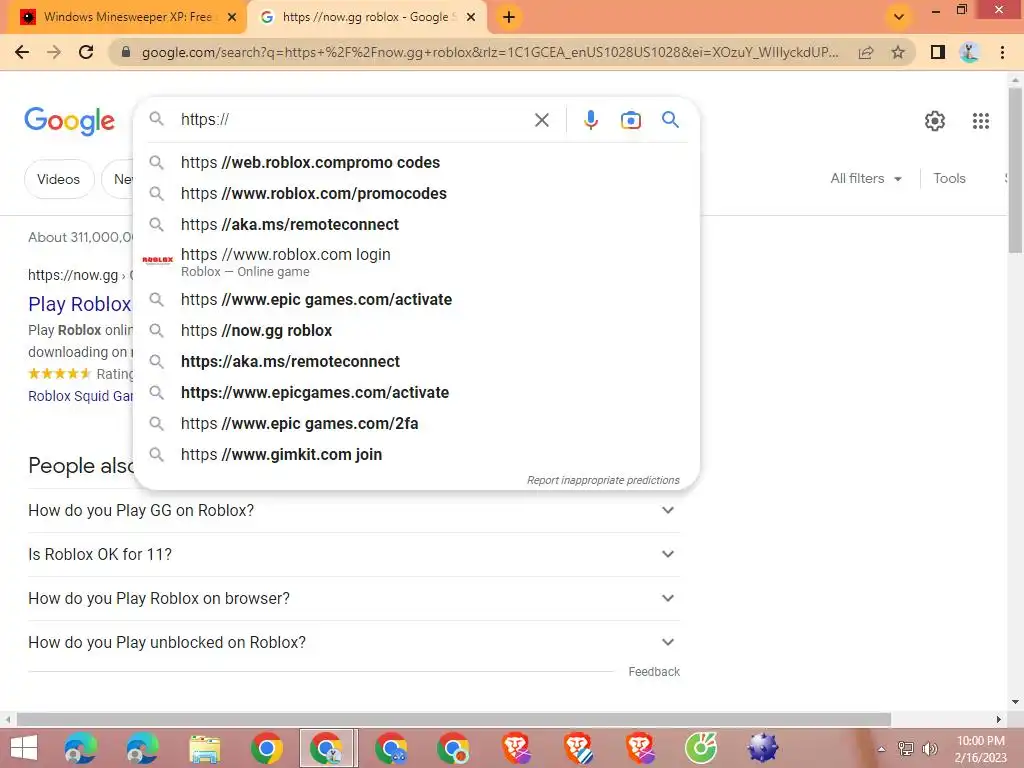Go forward in browser history
Viewport: 1024px width, 768px height.
tap(54, 52)
